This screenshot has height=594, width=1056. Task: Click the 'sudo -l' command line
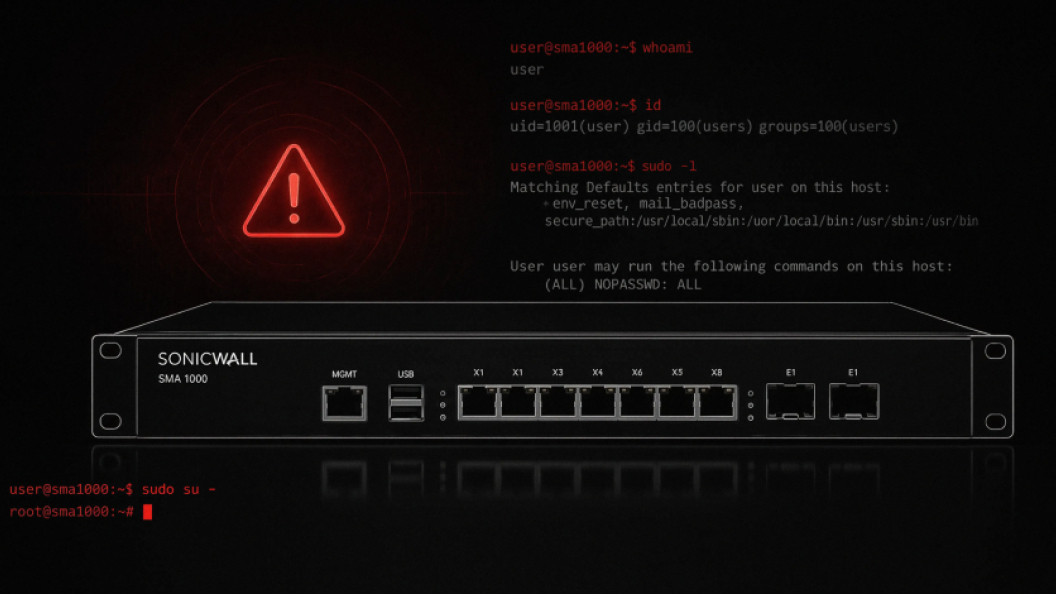[x=603, y=166]
